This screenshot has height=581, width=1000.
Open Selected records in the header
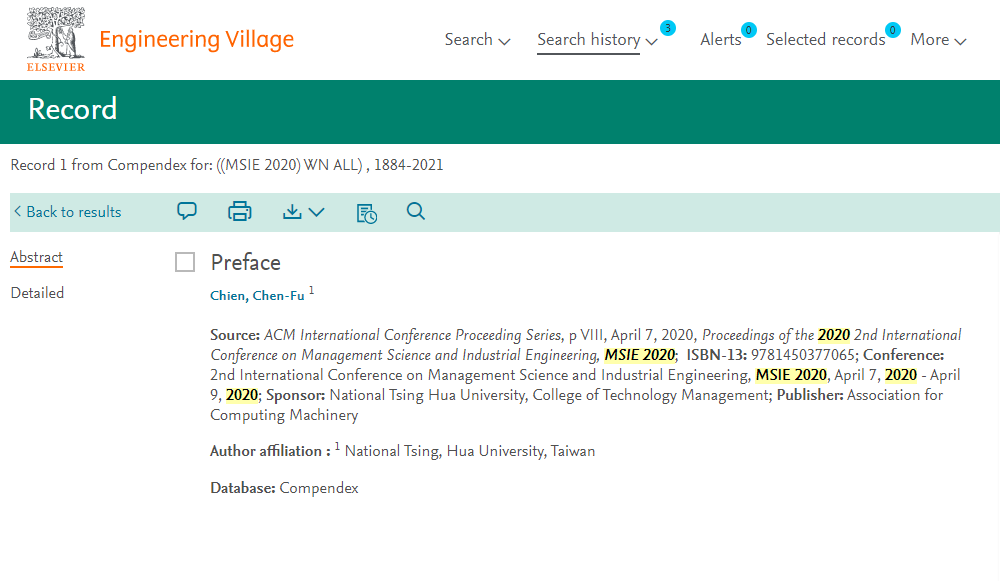point(825,40)
